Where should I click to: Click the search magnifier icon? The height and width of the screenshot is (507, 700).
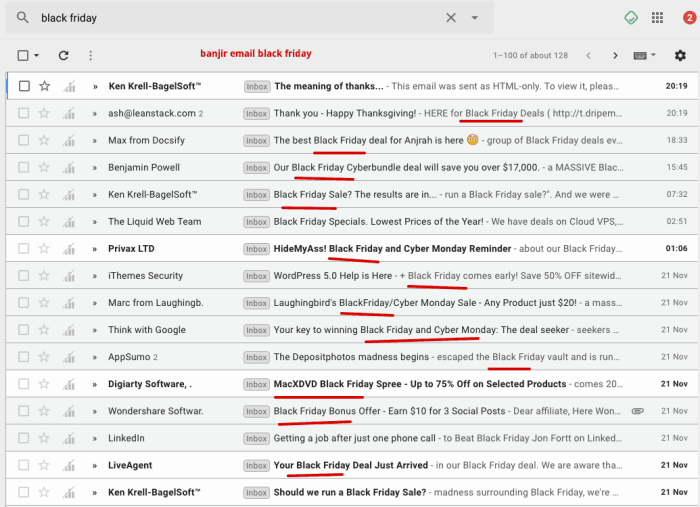[x=22, y=17]
